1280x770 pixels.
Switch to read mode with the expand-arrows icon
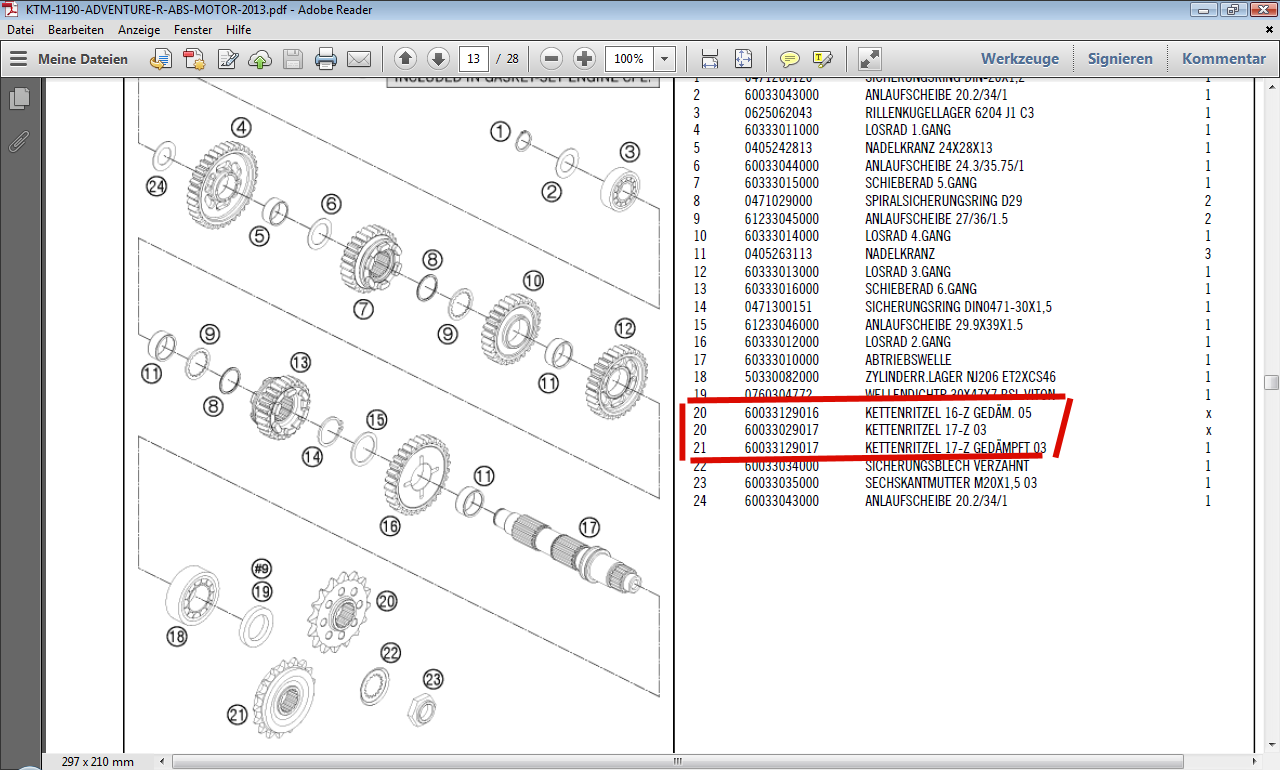tap(870, 59)
